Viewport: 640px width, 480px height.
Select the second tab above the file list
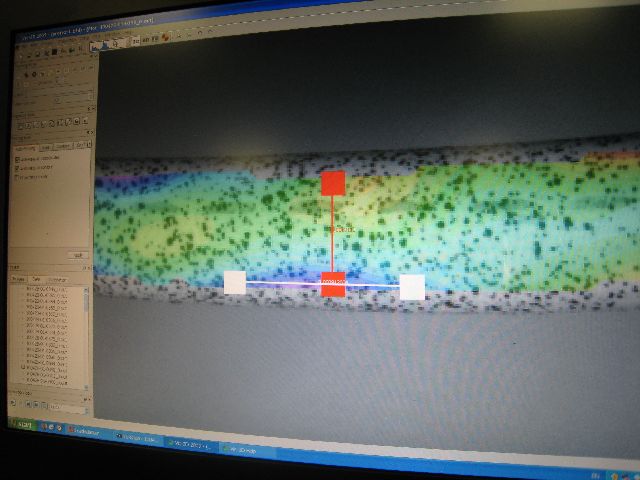tap(36, 279)
